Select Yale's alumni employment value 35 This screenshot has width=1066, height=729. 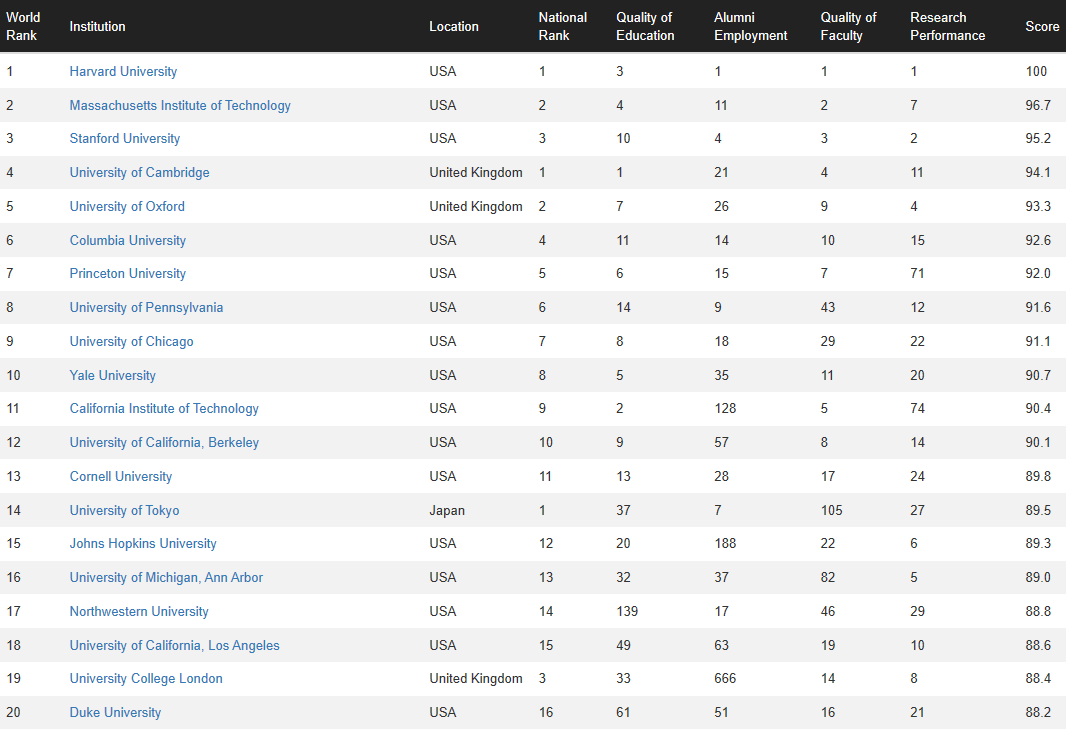(722, 375)
